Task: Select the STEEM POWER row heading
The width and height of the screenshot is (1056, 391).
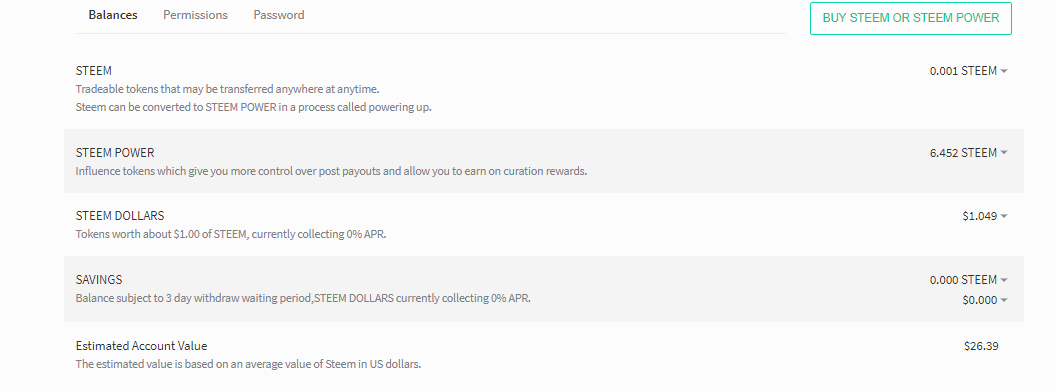Action: 115,153
